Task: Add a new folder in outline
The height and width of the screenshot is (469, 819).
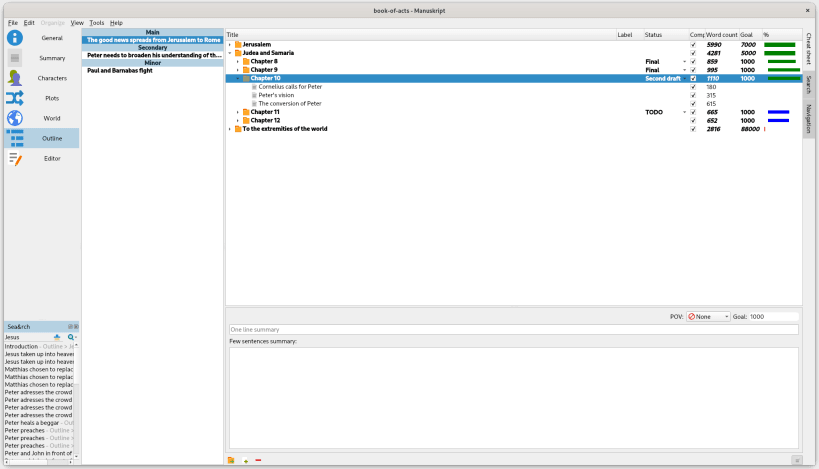Action: click(231, 460)
